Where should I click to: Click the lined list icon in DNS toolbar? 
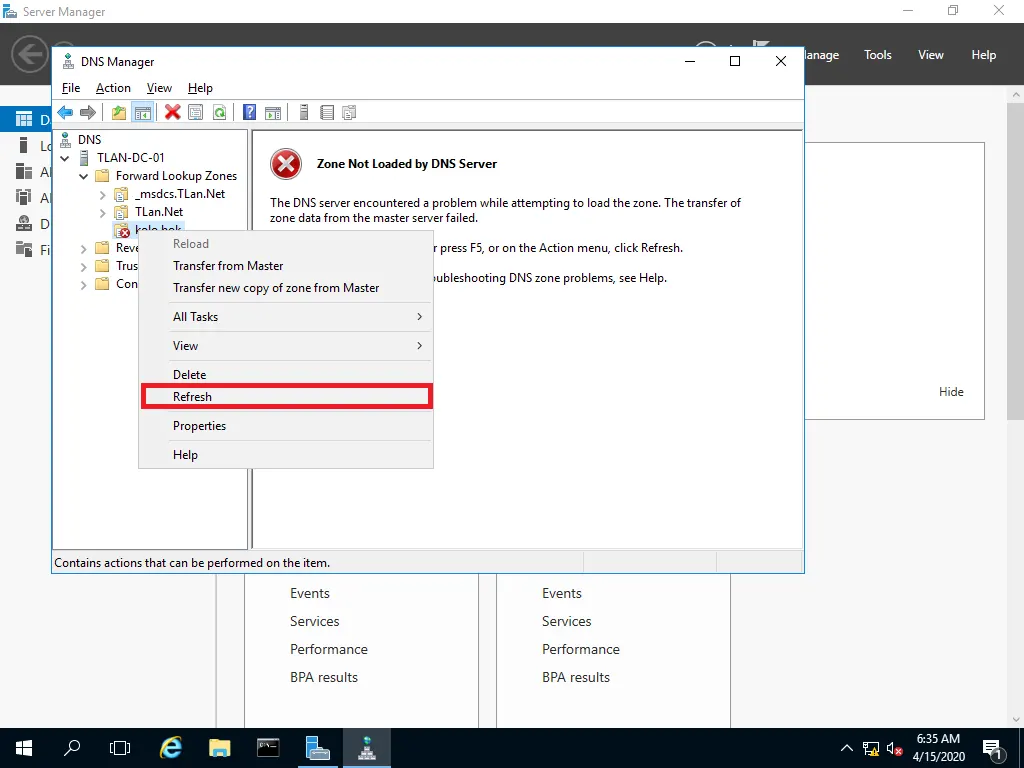pyautogui.click(x=327, y=112)
